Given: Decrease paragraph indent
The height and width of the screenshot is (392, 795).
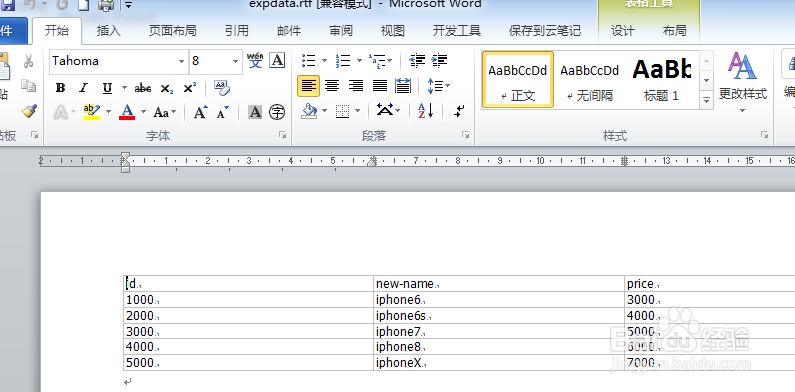Looking at the screenshot, I should coord(417,61).
